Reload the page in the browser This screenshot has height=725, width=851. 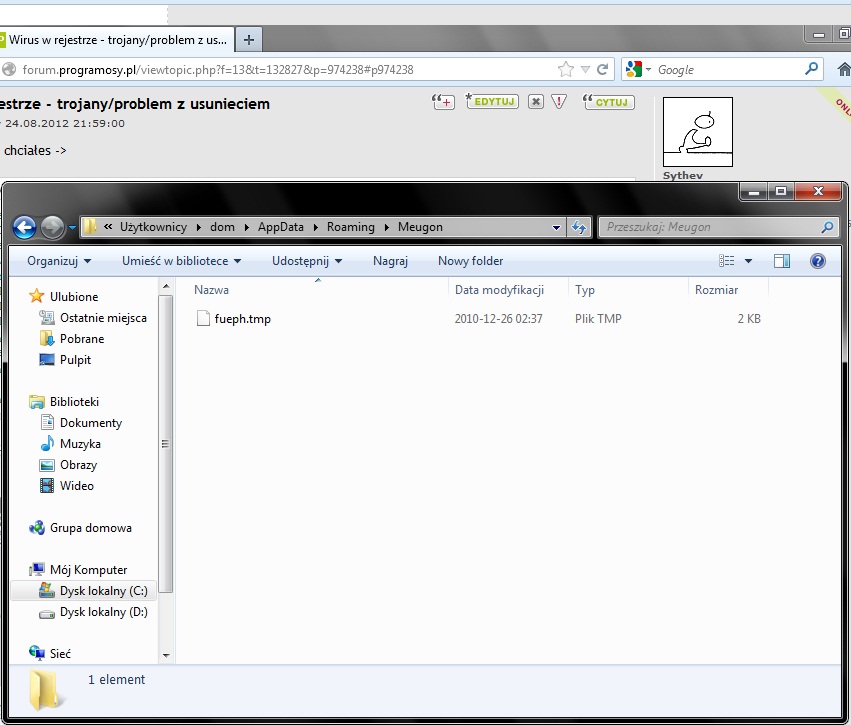point(602,70)
